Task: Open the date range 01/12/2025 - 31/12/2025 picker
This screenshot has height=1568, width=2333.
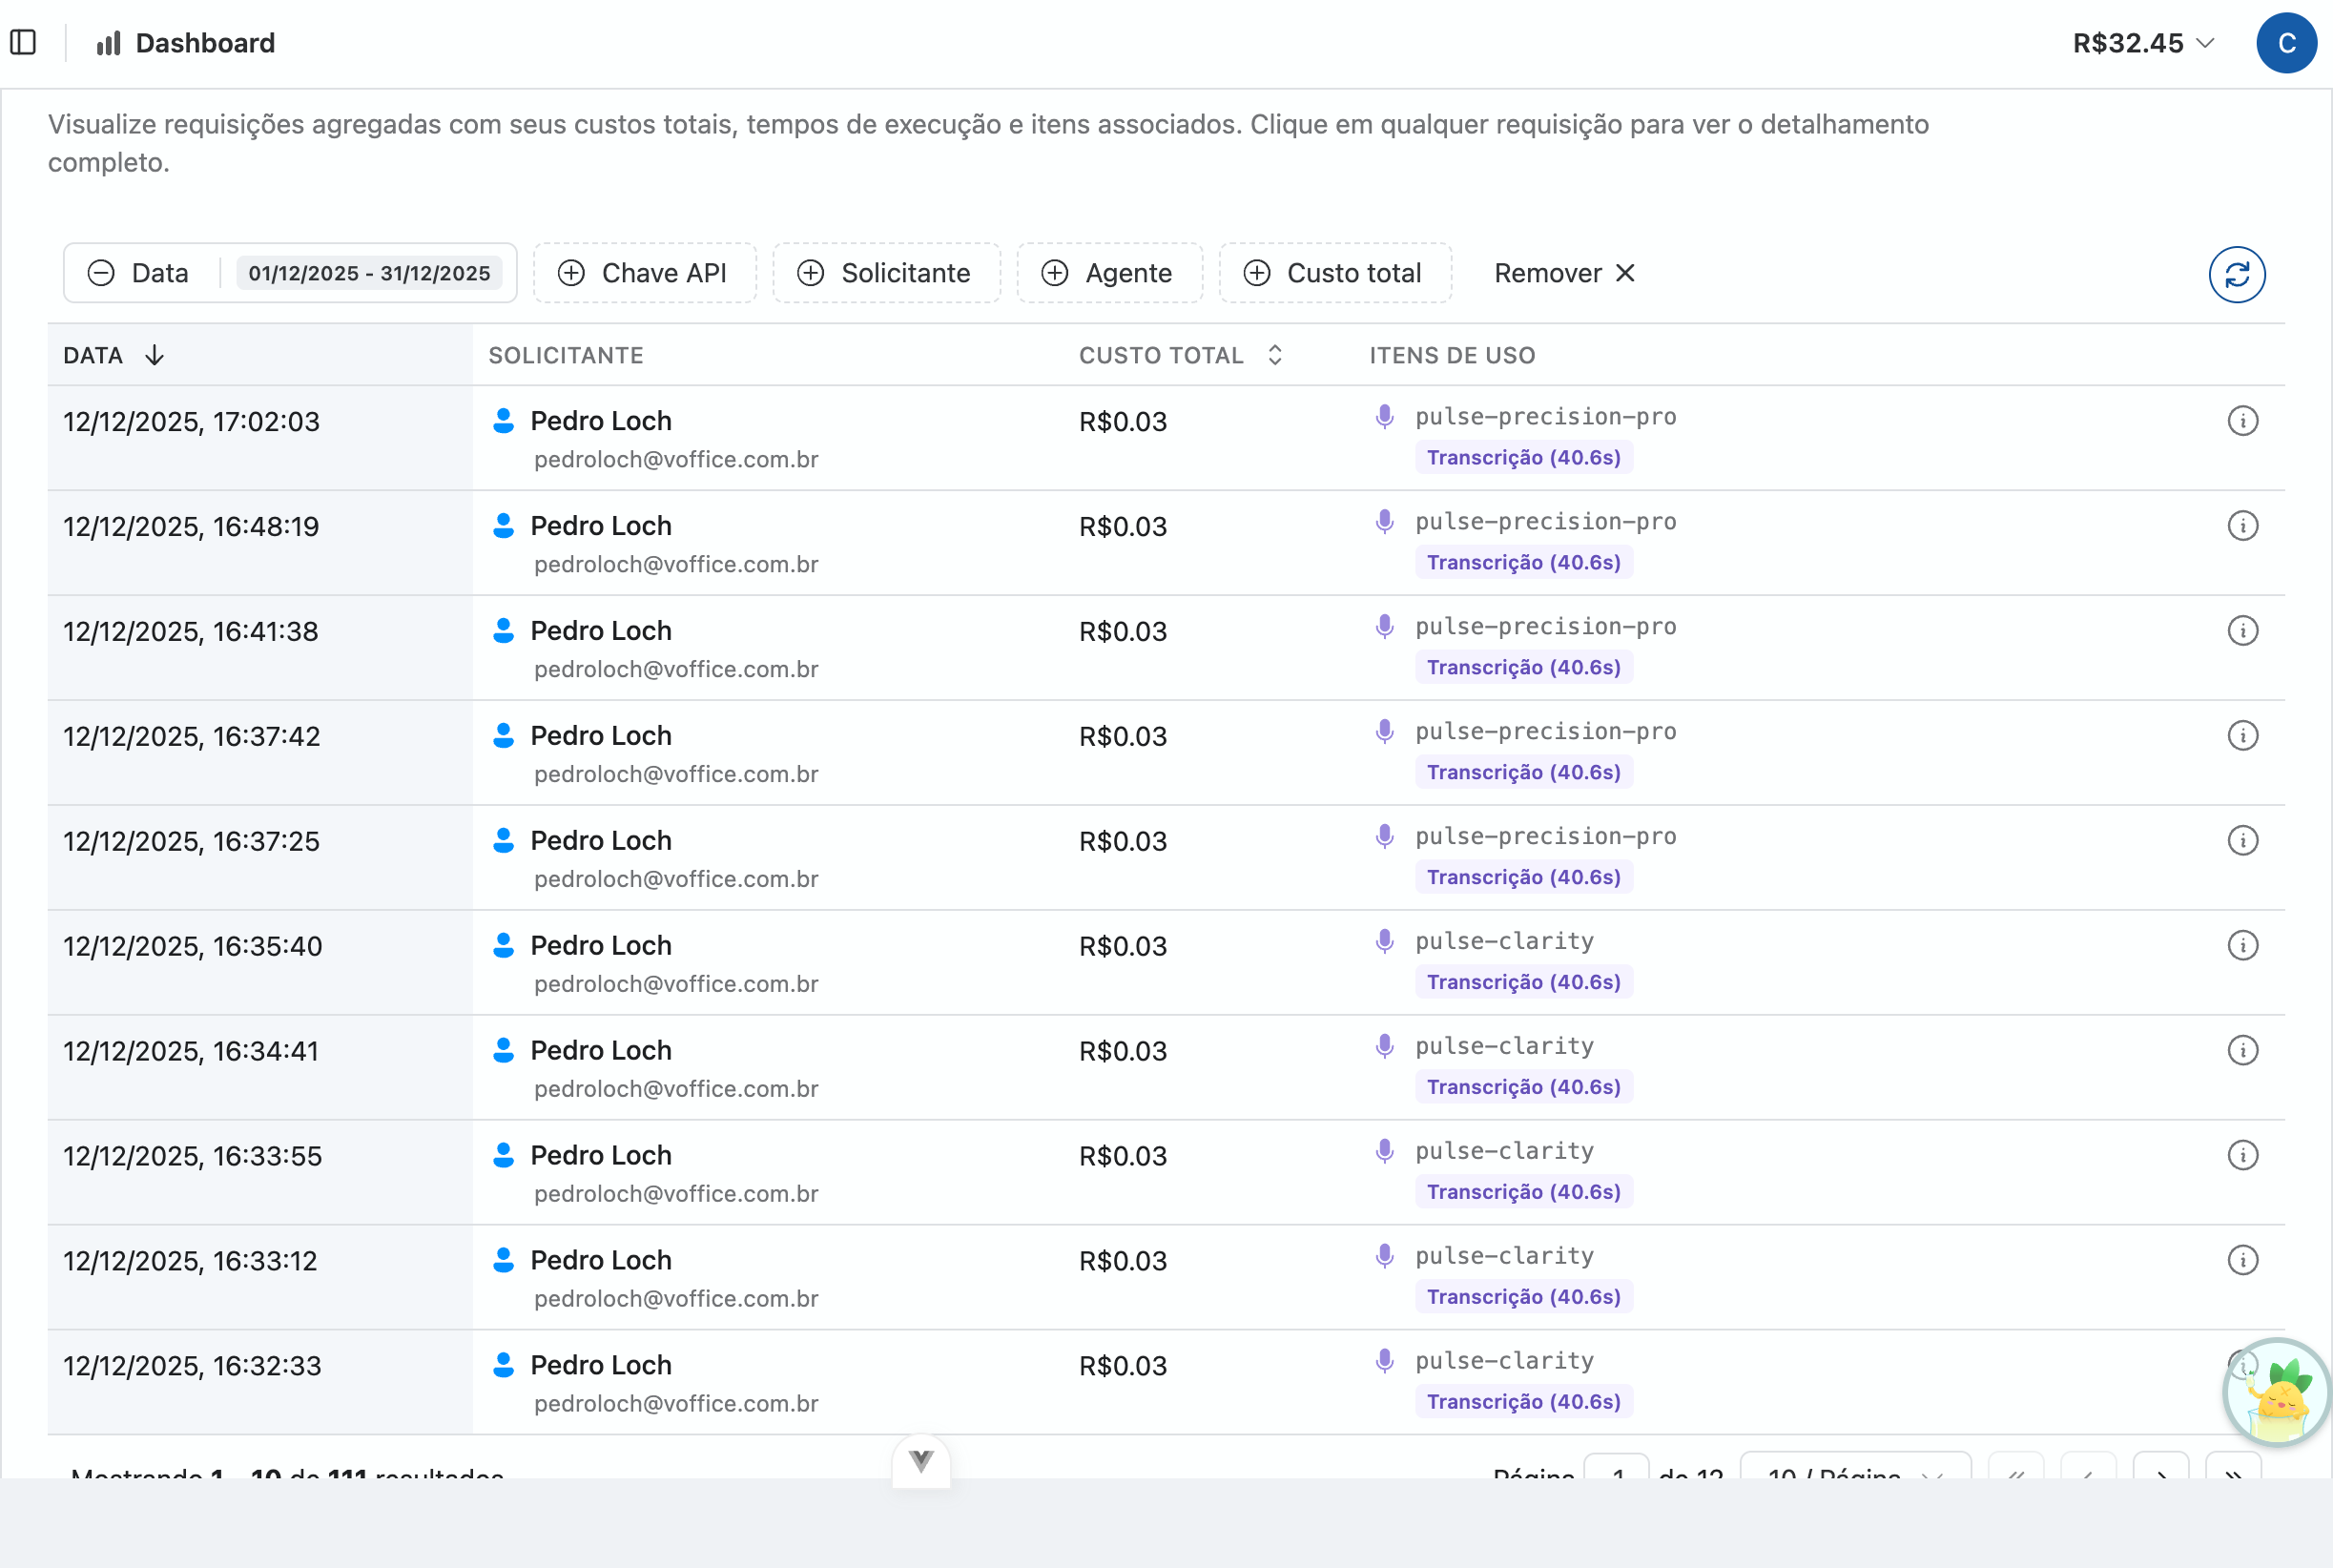Action: (x=369, y=273)
